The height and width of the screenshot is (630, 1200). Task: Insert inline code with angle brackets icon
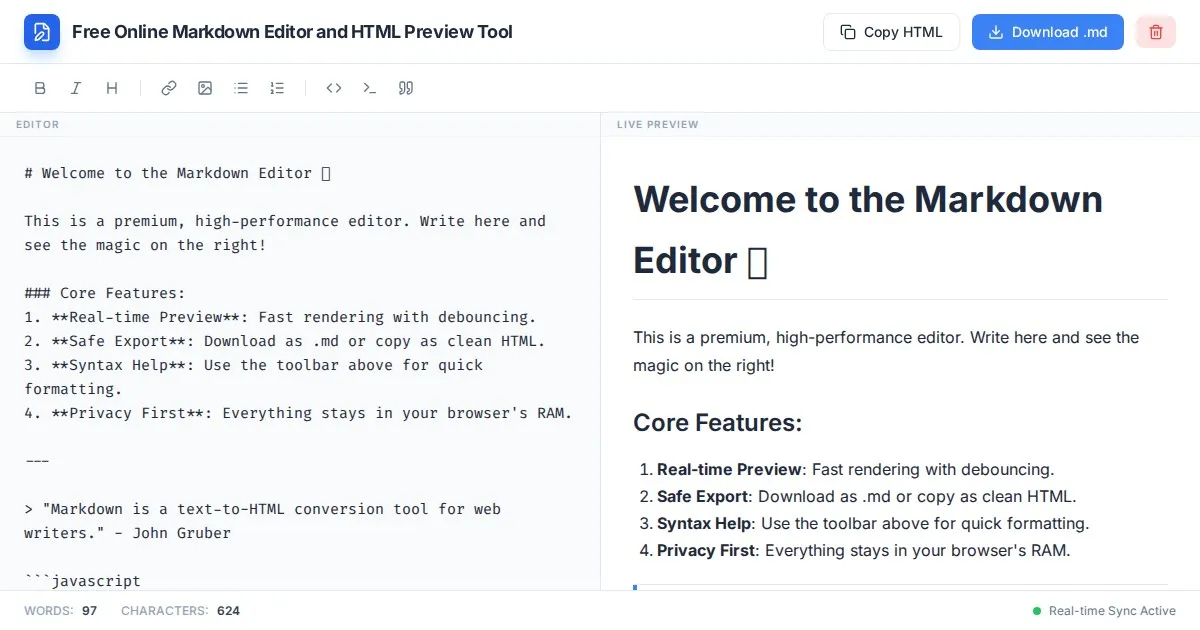tap(334, 88)
